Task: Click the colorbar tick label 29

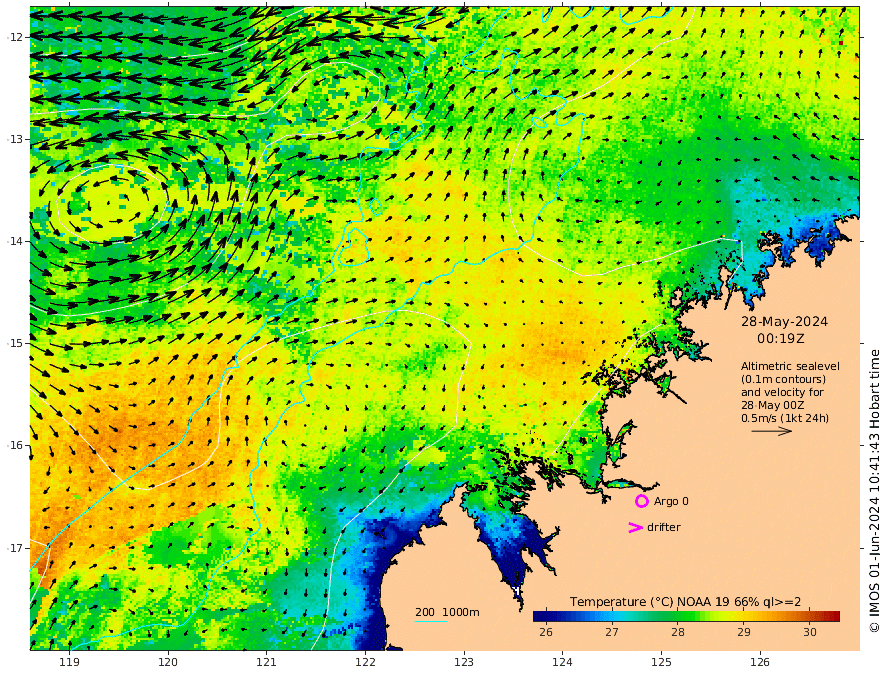Action: click(x=744, y=632)
